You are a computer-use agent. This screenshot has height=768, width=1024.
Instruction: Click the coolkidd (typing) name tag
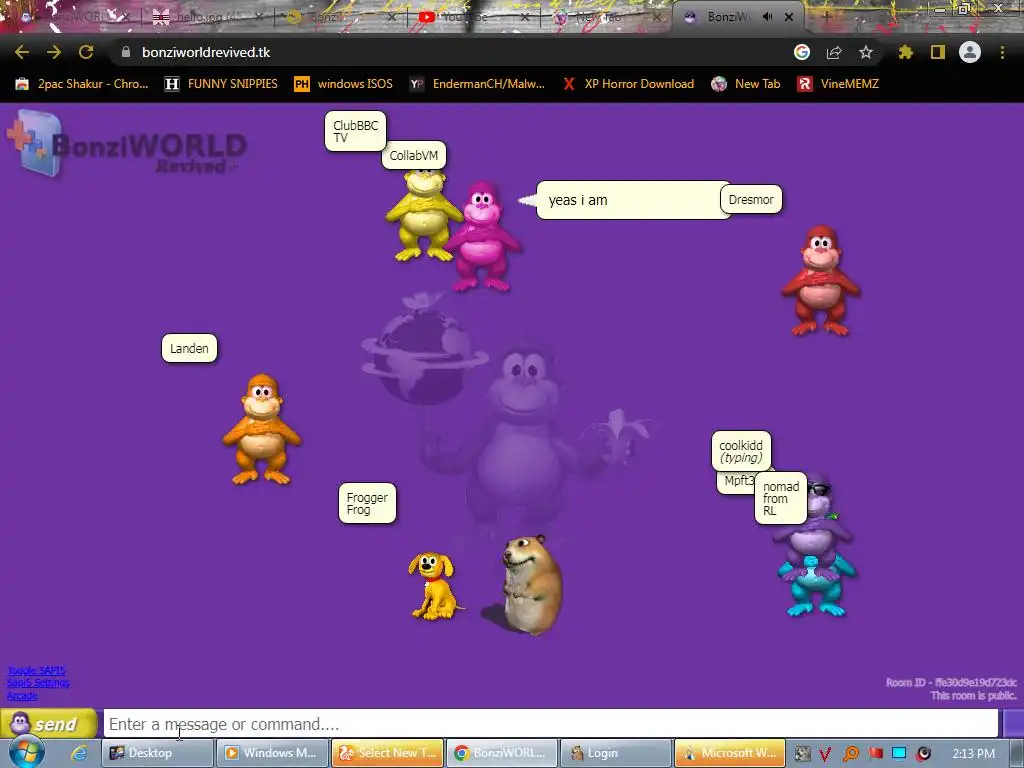[741, 451]
